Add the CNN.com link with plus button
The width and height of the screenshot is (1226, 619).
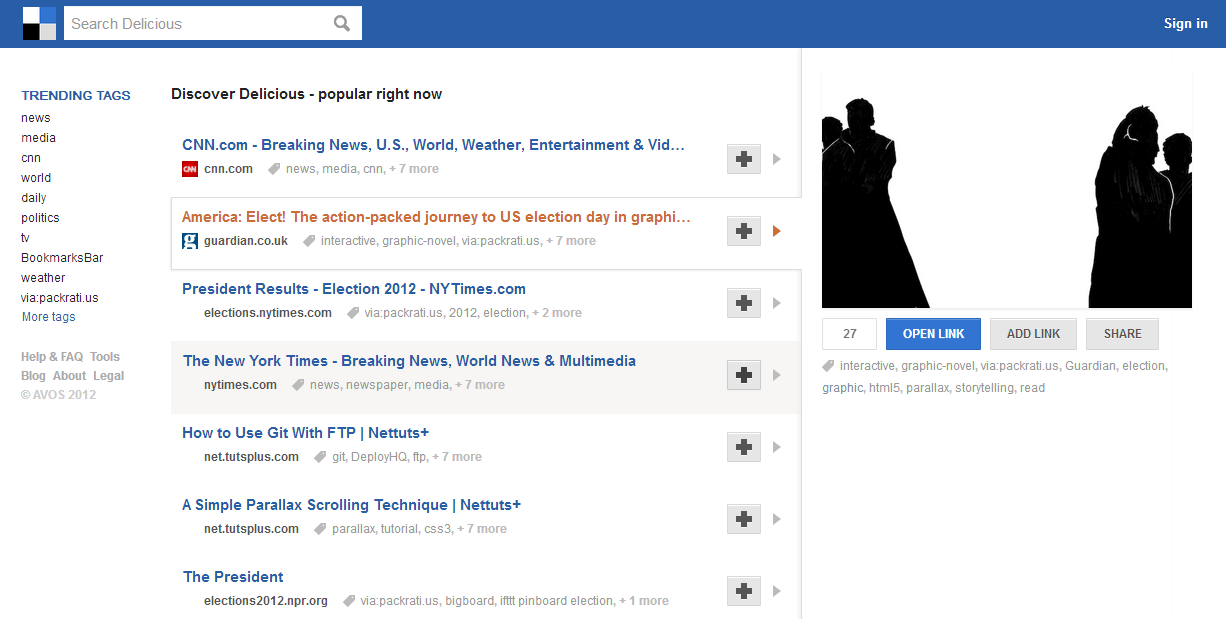743,159
